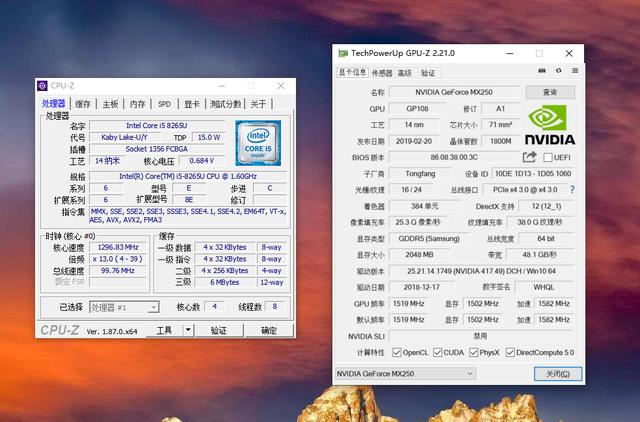Switch to the 显卡 tab in CPU-Z
This screenshot has width=640, height=422.
click(192, 104)
